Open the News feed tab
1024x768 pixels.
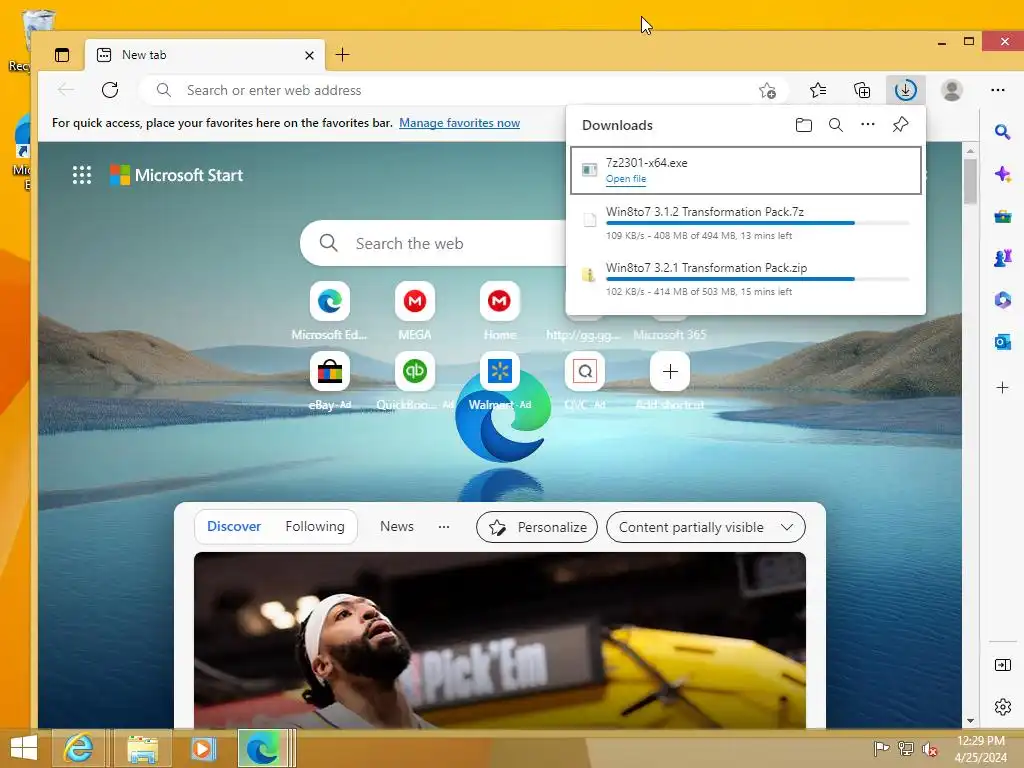396,526
